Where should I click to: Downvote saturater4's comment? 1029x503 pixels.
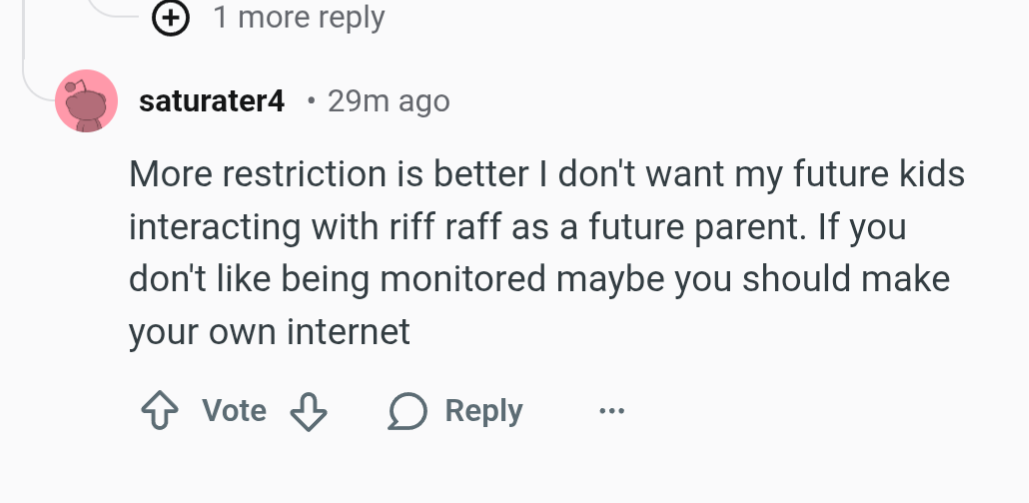tap(308, 411)
